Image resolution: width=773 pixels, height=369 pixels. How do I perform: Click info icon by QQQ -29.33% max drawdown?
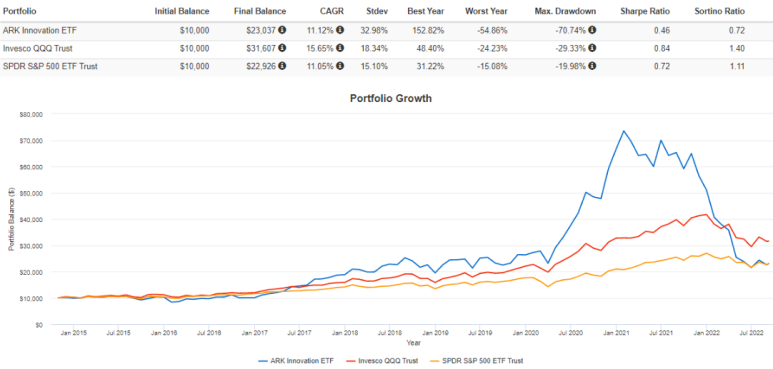pos(592,48)
